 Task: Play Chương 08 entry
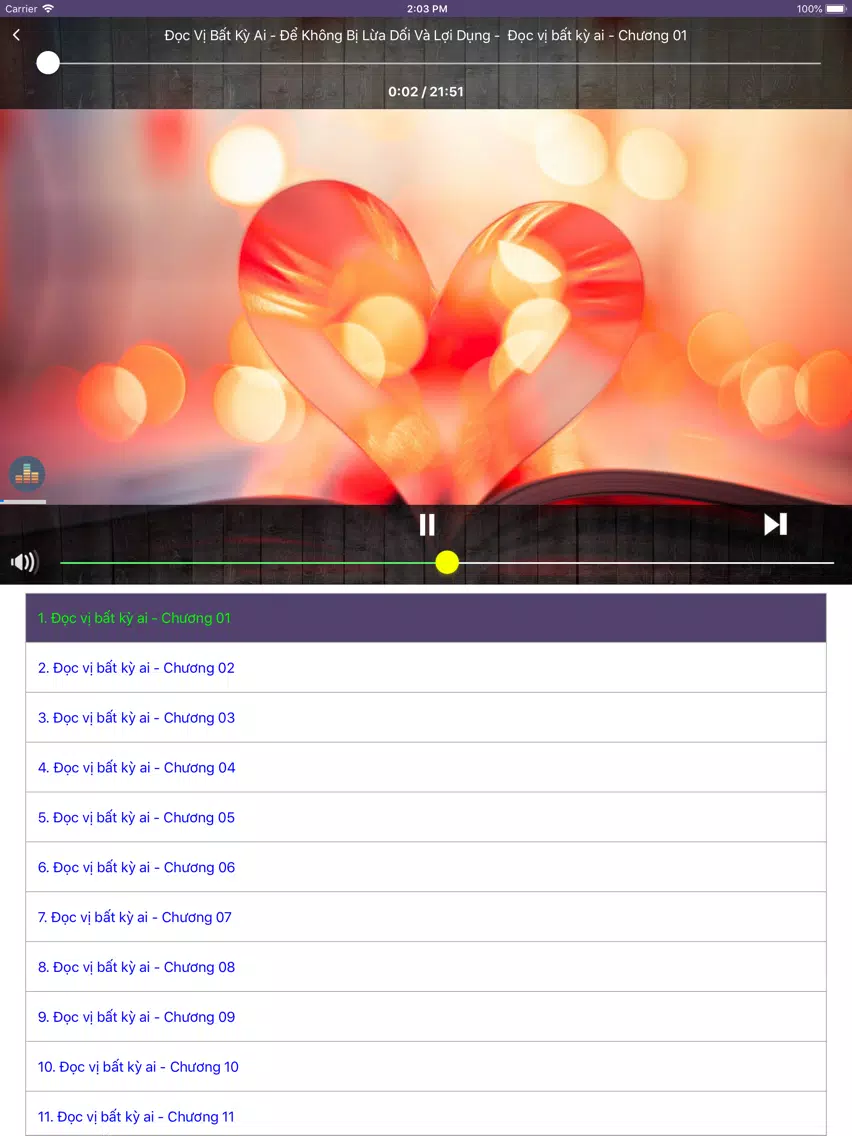pos(426,967)
